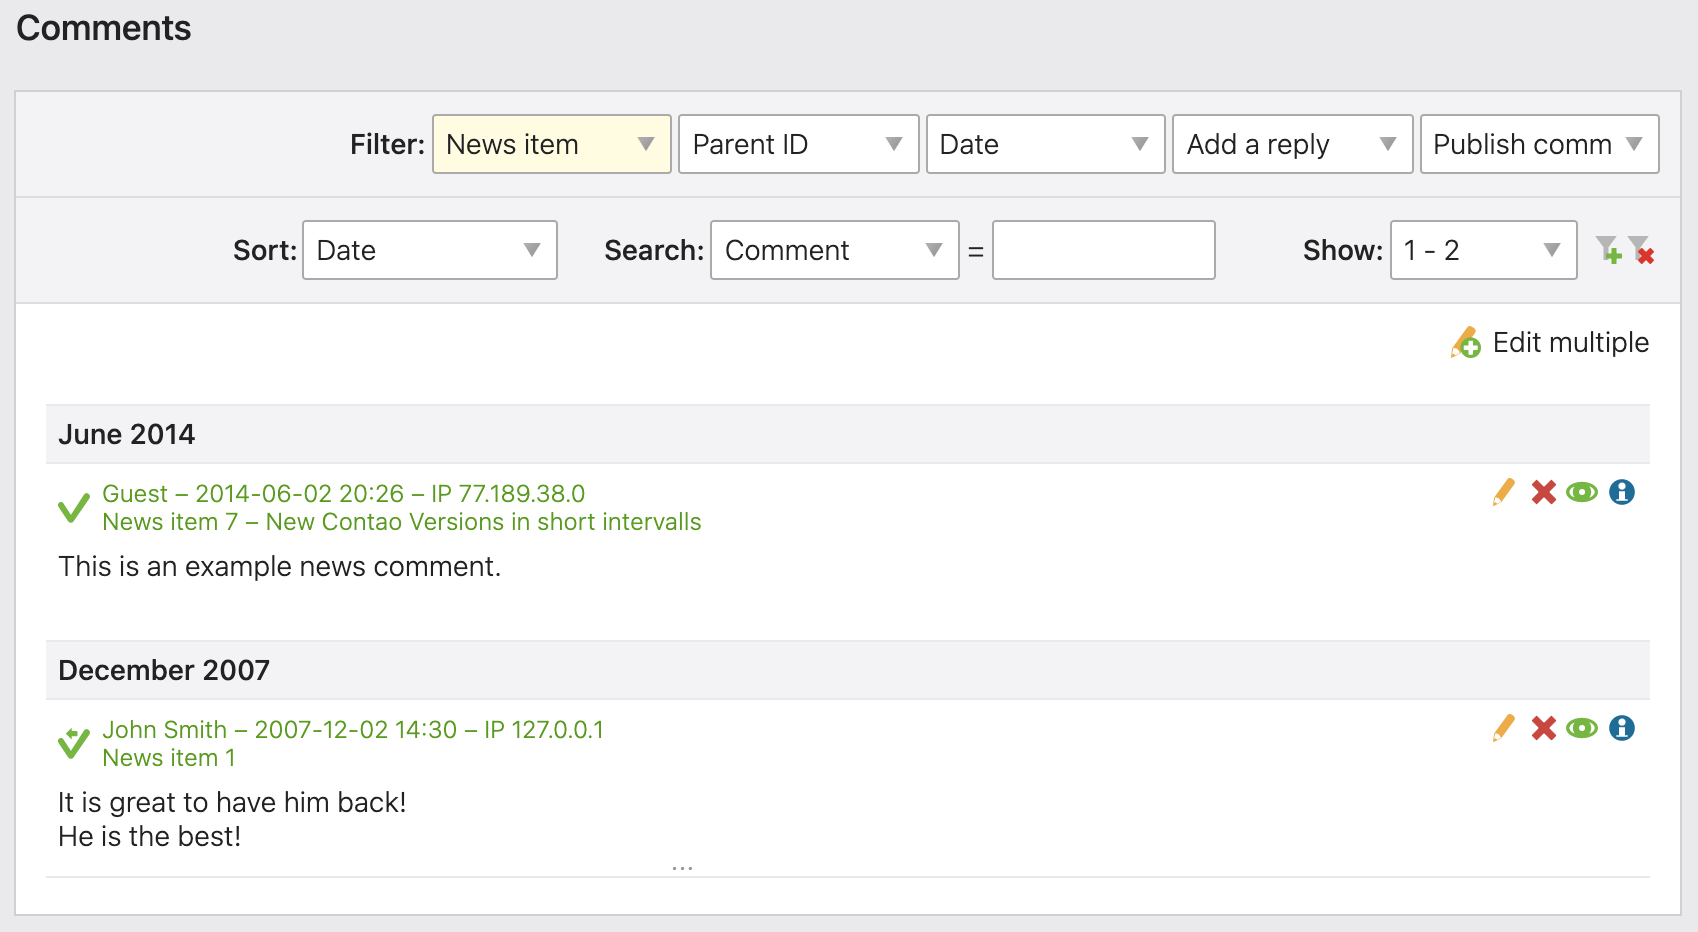The width and height of the screenshot is (1698, 932).
Task: Apply filters with the green plus funnel icon
Action: pyautogui.click(x=1608, y=250)
